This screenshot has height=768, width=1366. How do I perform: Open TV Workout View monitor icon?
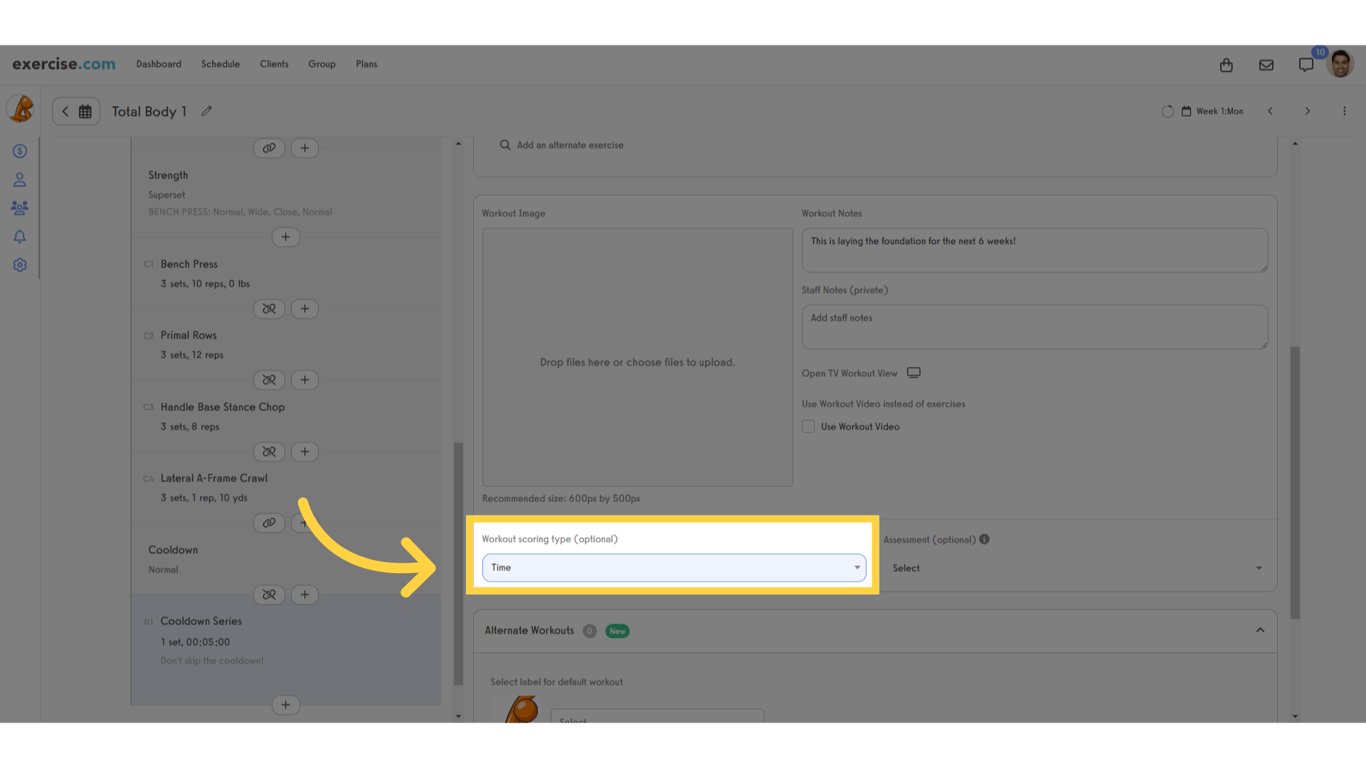pos(913,371)
